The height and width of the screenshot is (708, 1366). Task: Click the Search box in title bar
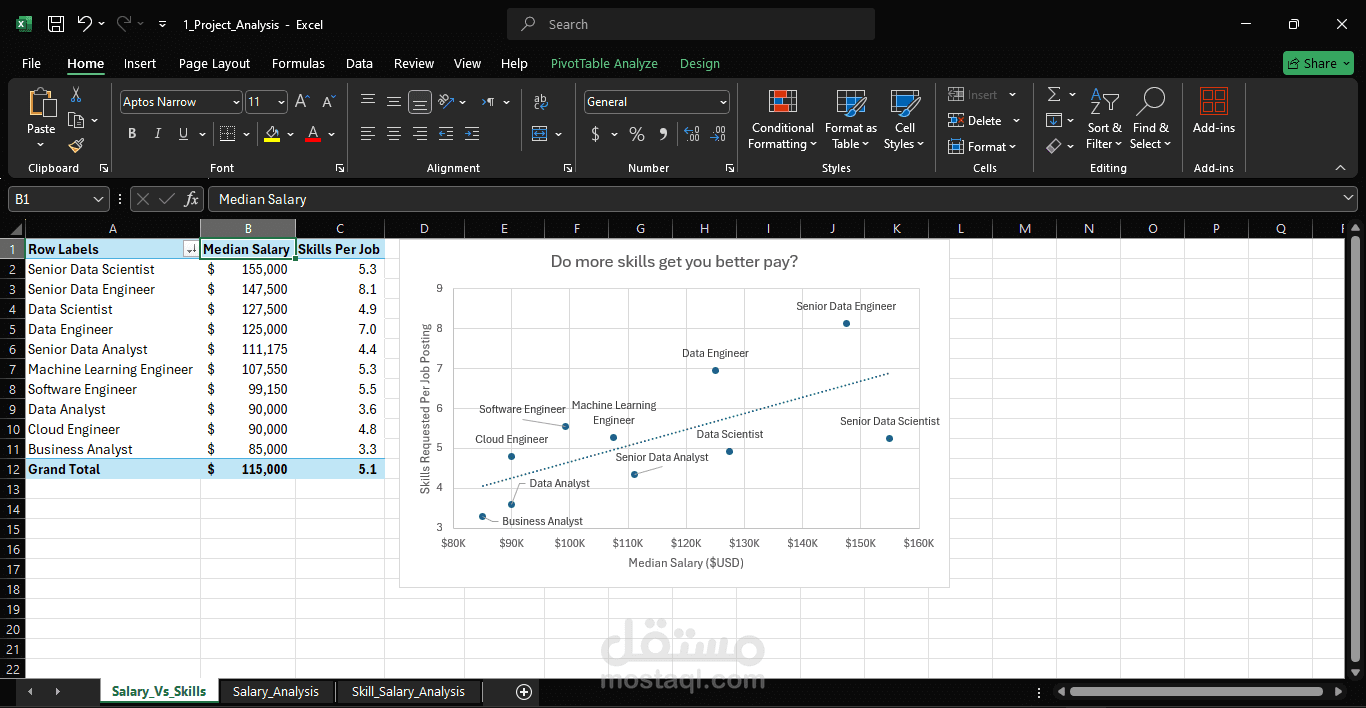691,24
